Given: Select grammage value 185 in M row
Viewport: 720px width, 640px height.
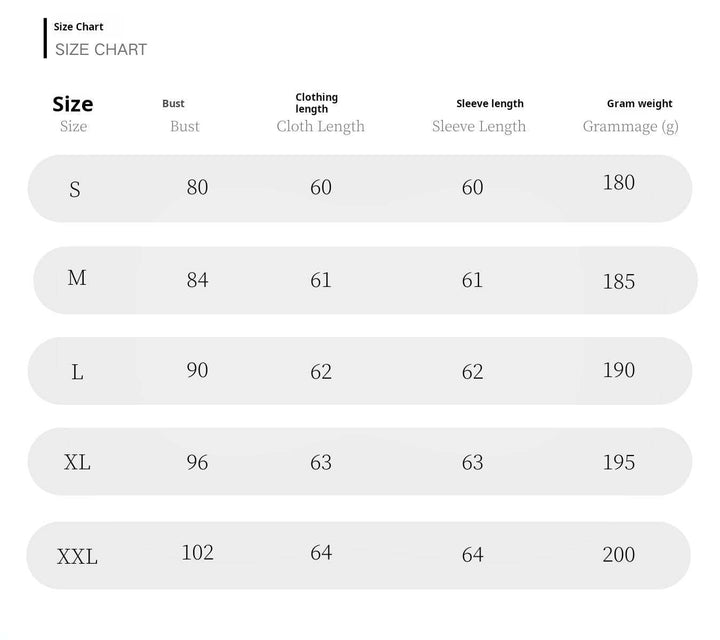Looking at the screenshot, I should point(619,282).
